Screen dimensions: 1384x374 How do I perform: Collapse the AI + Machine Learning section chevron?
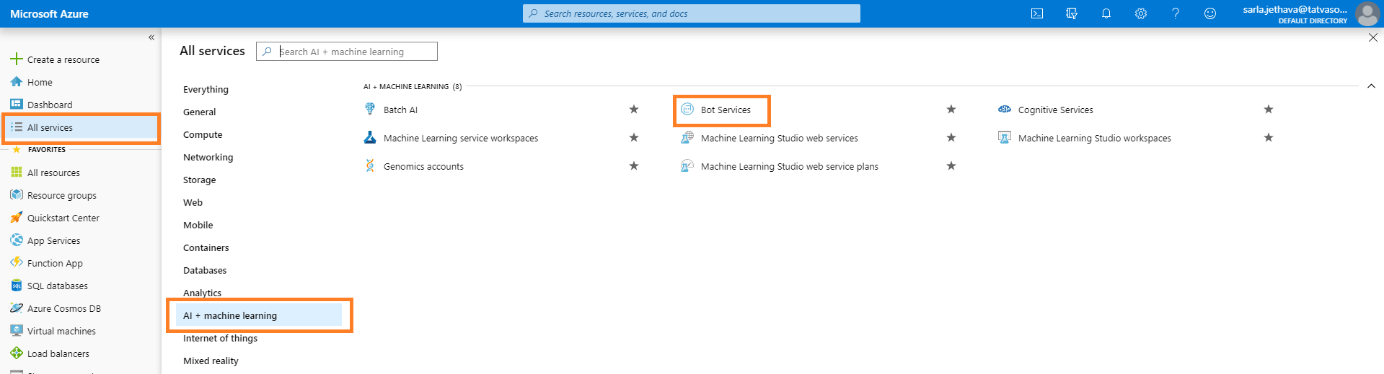pos(1371,86)
